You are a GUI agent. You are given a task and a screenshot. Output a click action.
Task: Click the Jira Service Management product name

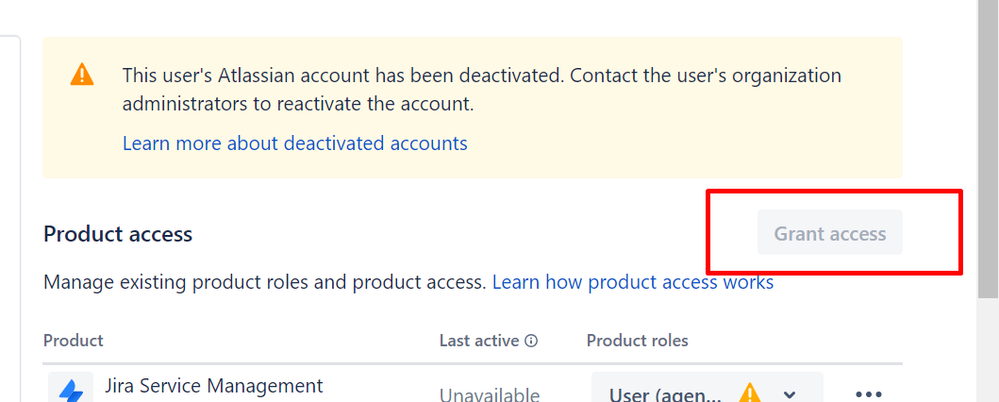pos(213,386)
